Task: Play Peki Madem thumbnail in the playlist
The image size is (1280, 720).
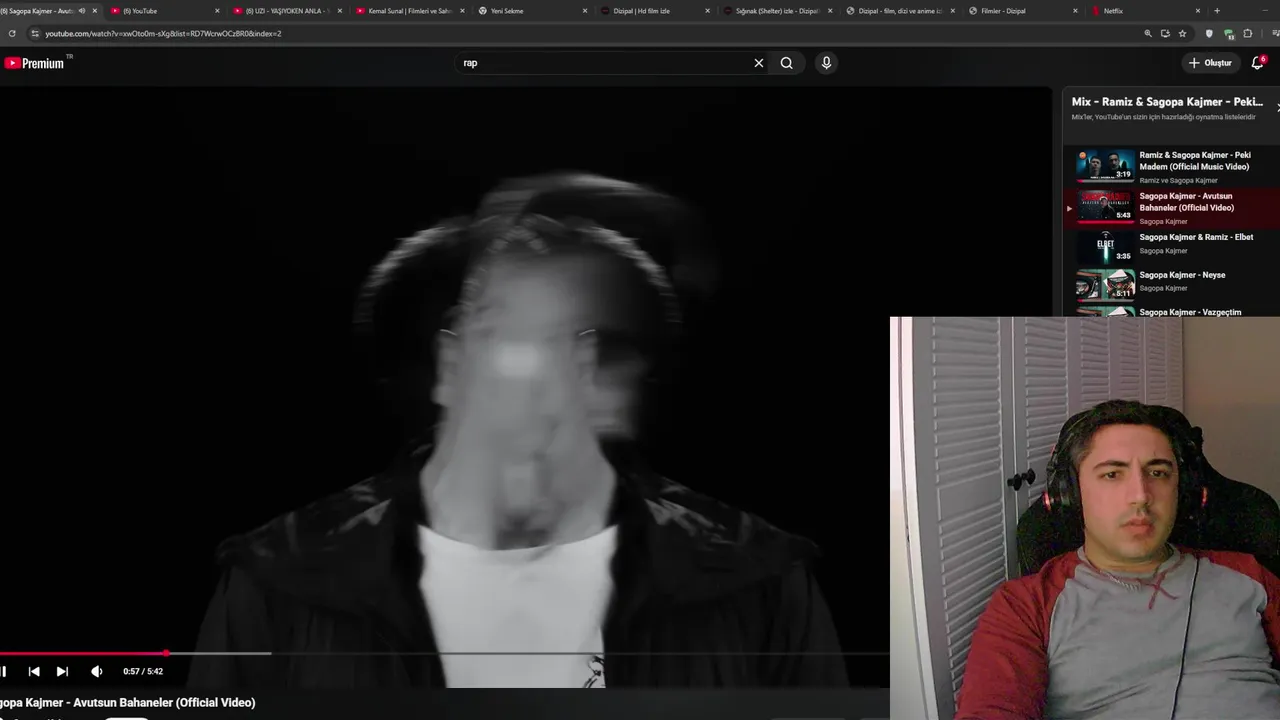Action: [x=1105, y=165]
